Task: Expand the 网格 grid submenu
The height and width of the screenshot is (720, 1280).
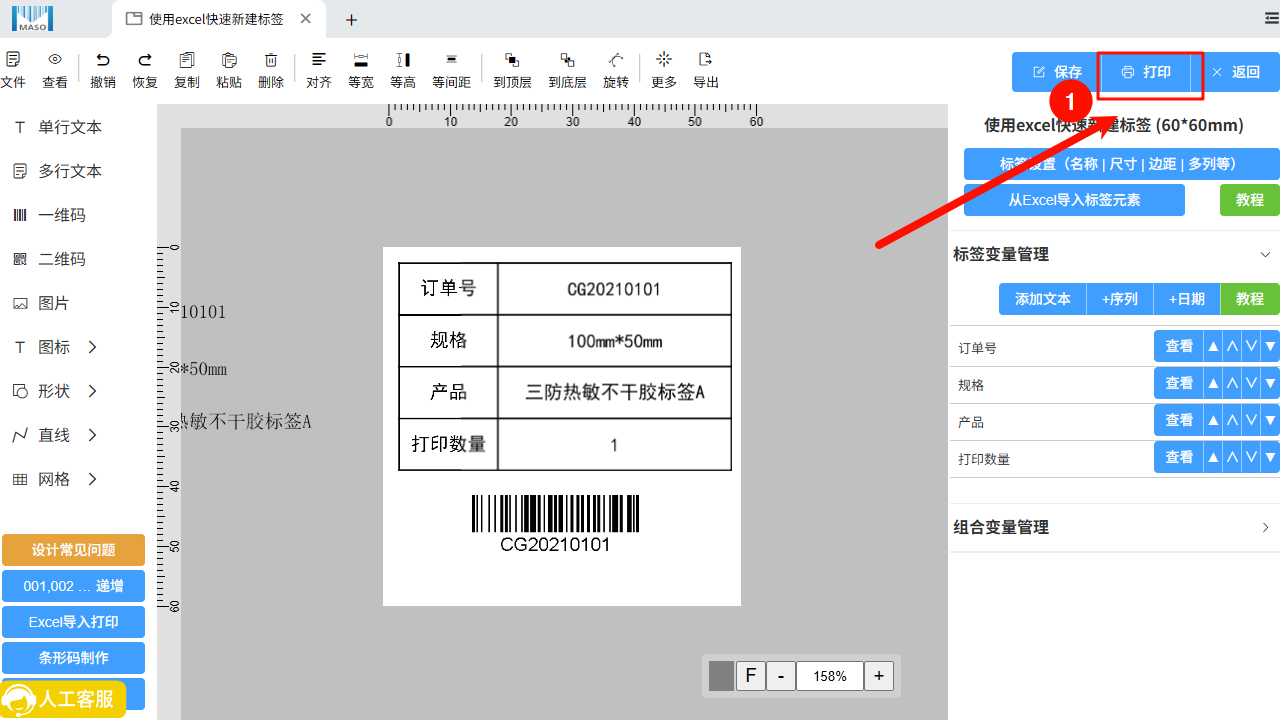Action: (92, 479)
